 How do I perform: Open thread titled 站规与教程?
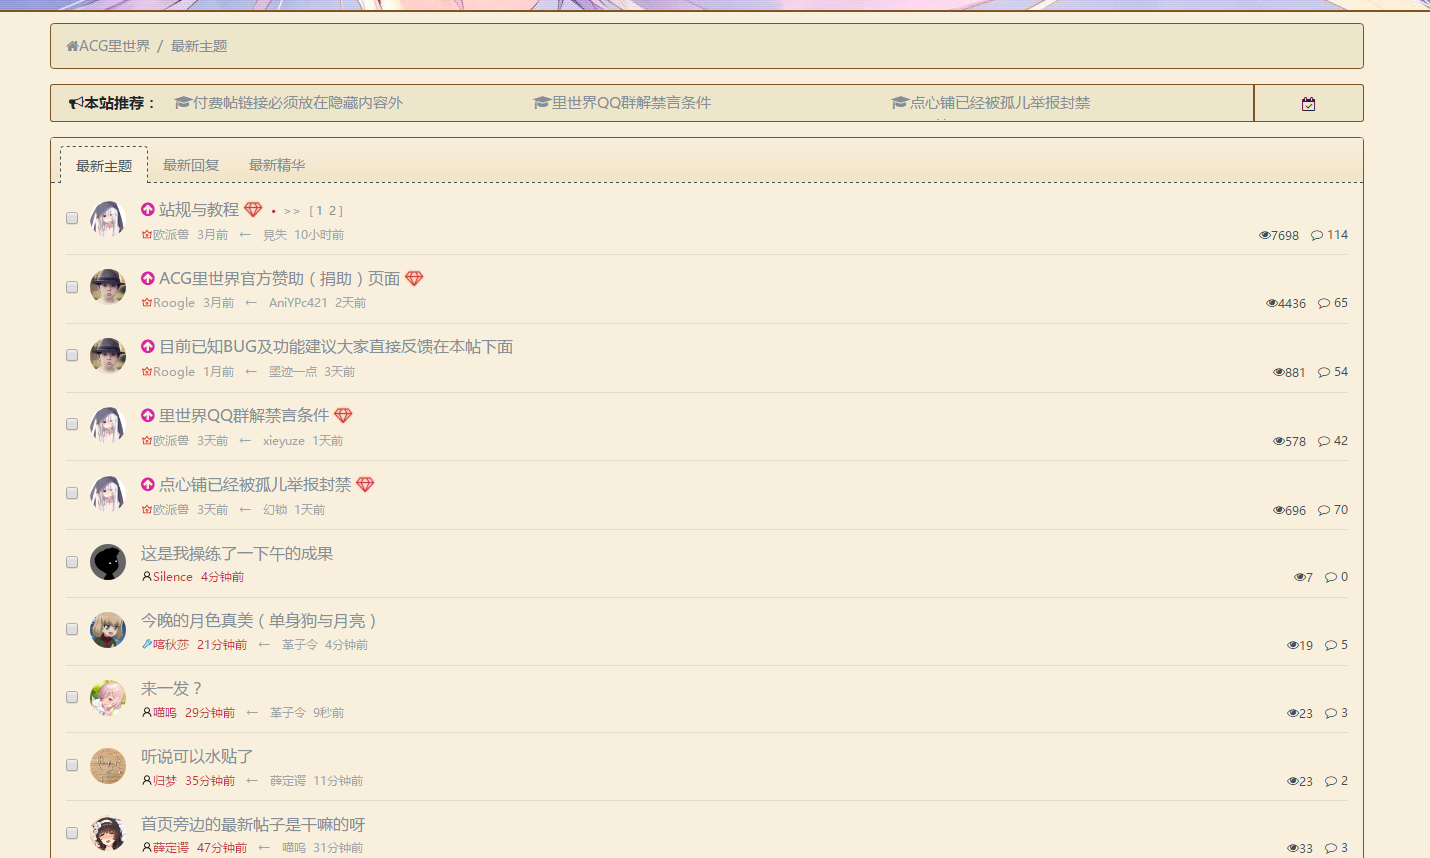199,210
